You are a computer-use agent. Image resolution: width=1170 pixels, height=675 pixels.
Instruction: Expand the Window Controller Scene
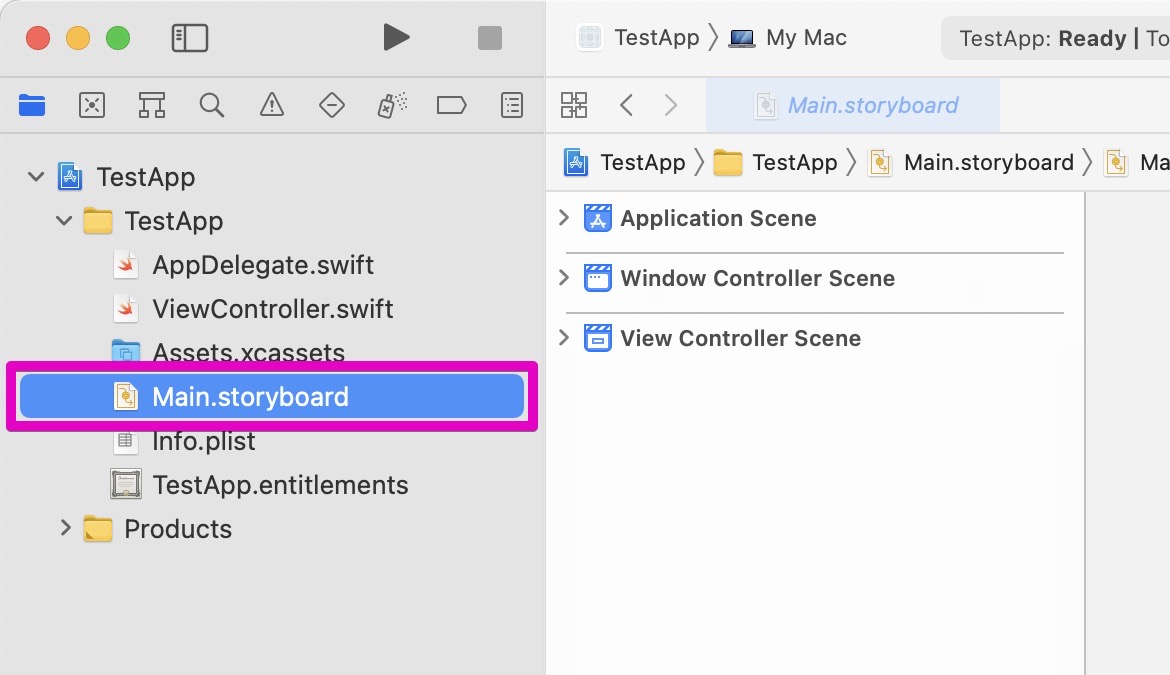[x=563, y=278]
